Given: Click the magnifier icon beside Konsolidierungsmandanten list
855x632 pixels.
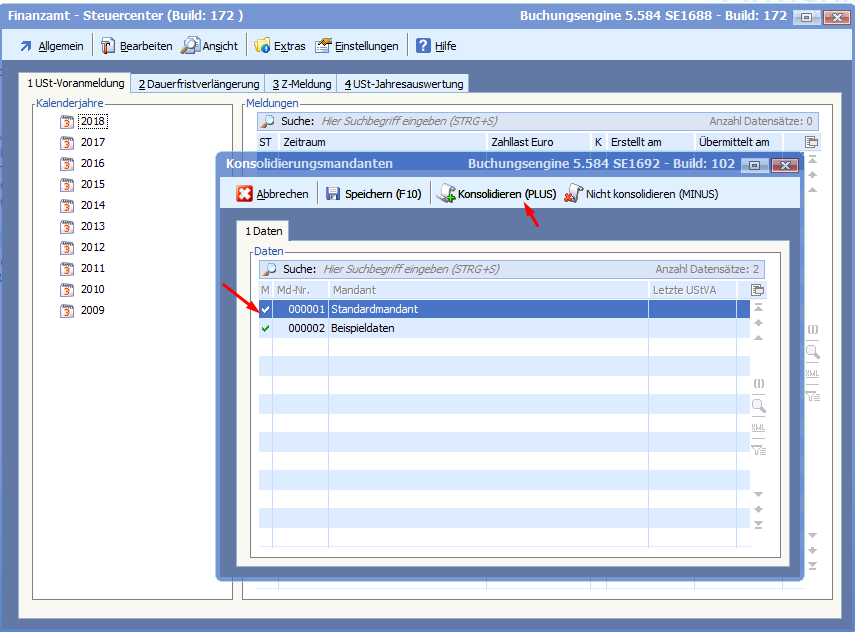Looking at the screenshot, I should pos(758,406).
